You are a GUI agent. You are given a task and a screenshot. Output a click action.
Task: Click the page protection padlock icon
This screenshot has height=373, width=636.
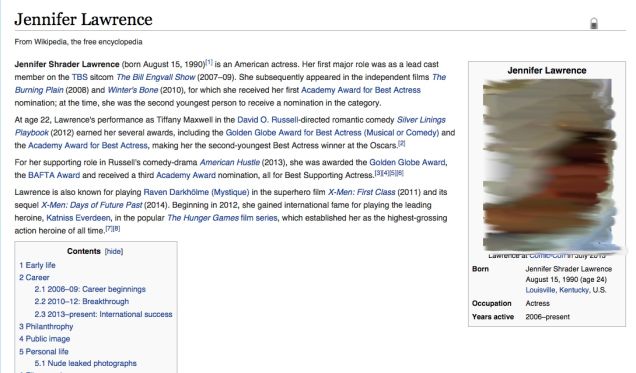594,24
